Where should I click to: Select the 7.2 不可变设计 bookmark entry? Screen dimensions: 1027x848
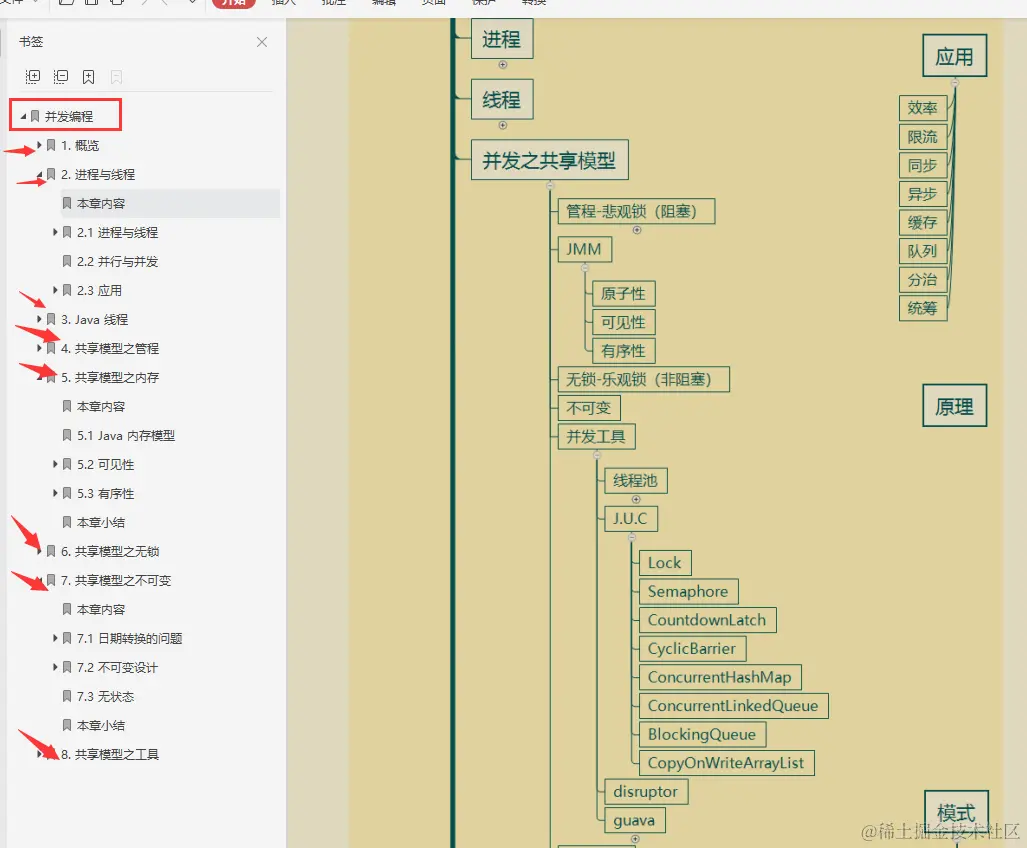[x=112, y=667]
